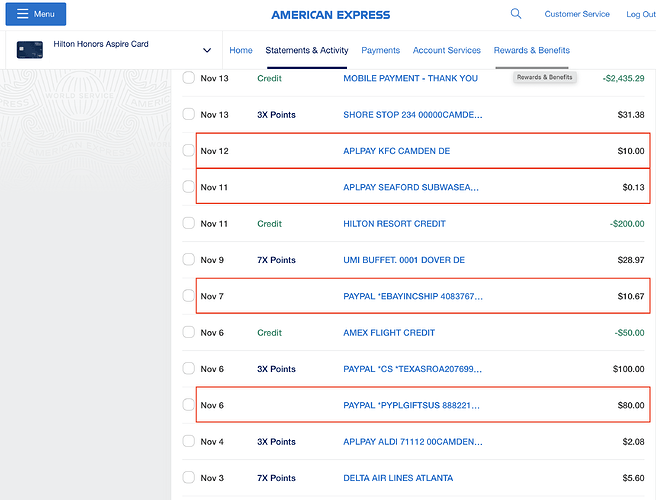Check the Aldi transaction row

click(189, 441)
